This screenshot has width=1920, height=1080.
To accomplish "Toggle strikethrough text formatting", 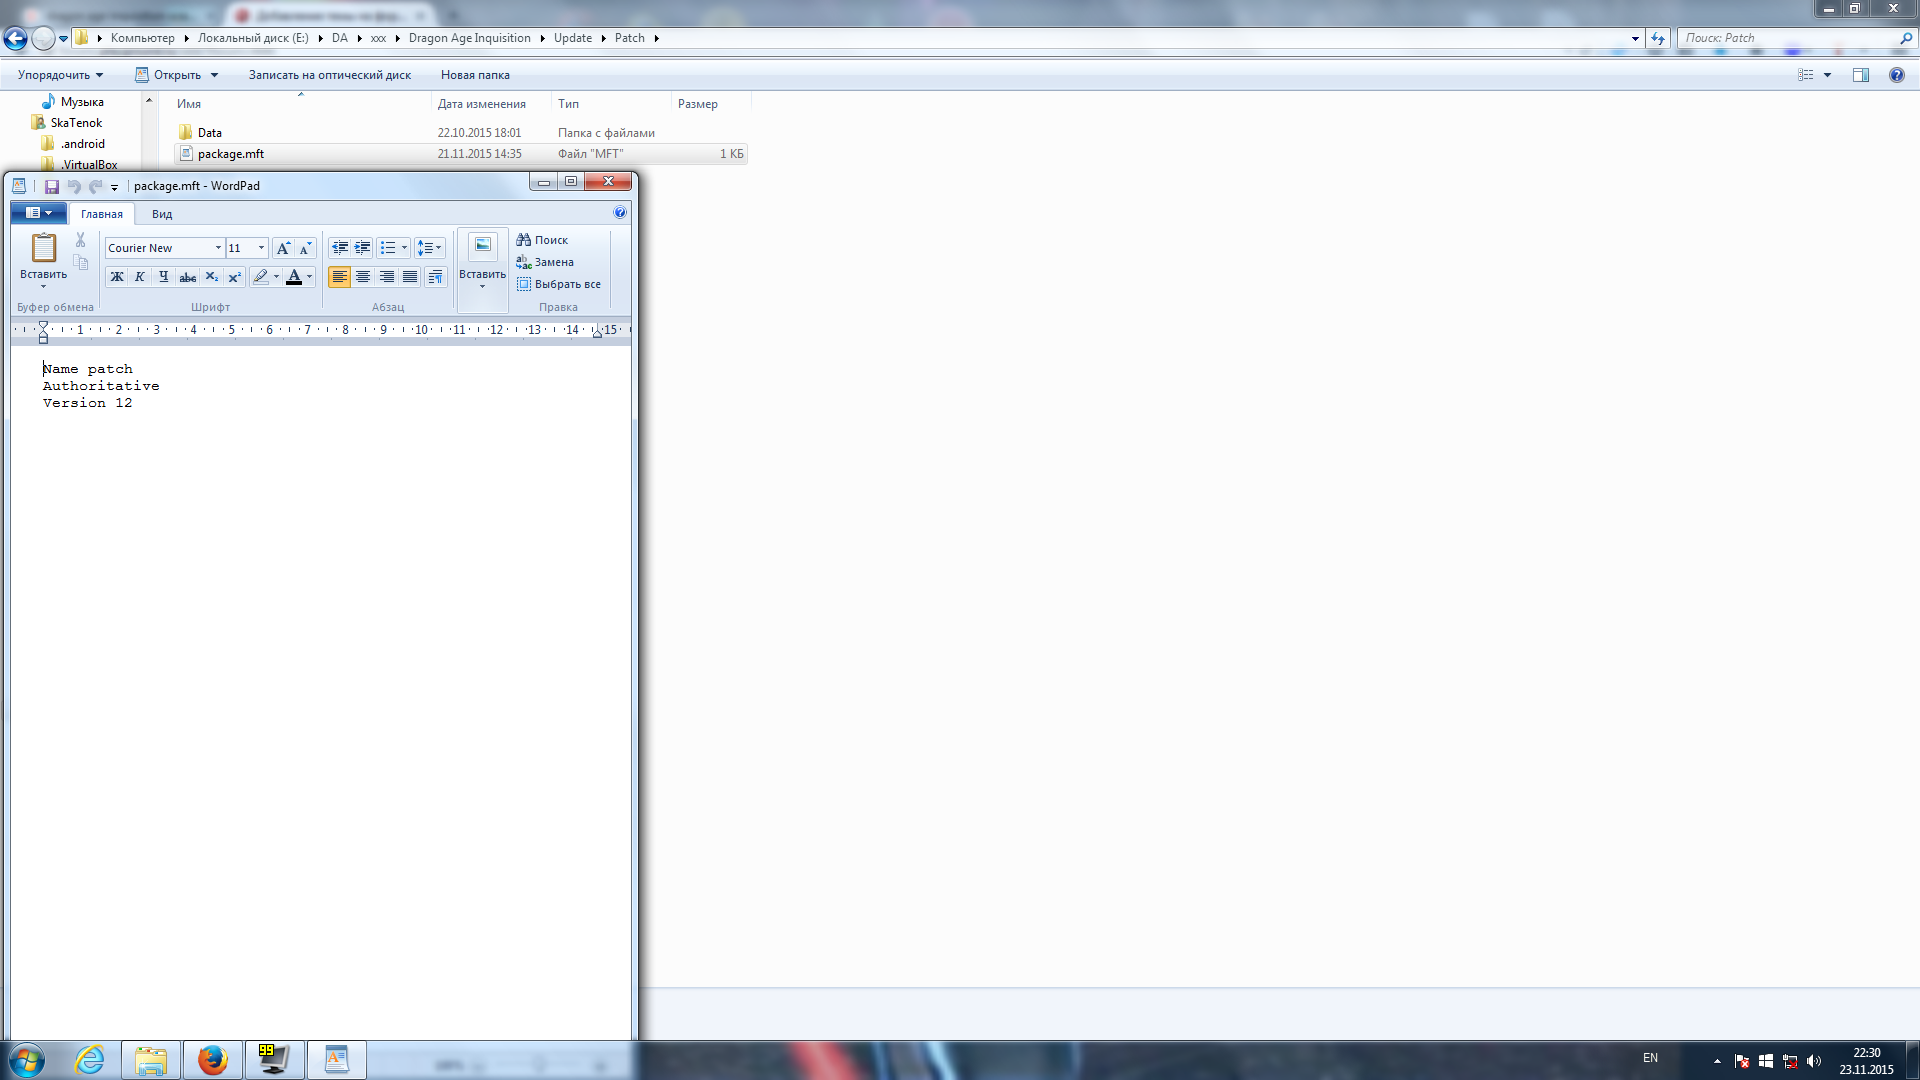I will (187, 277).
